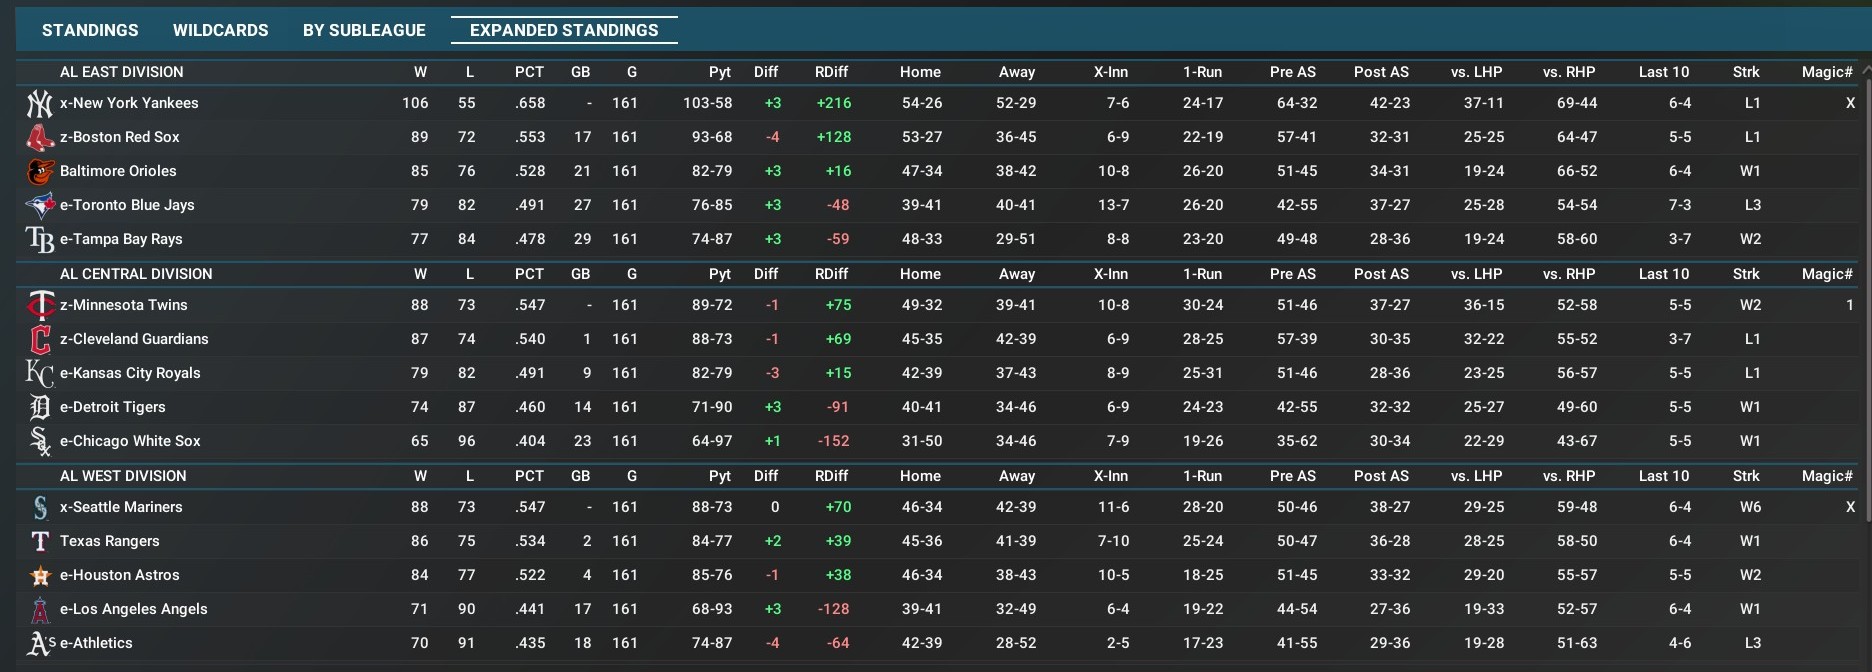Select the Expanded Standings tab
1872x672 pixels.
click(564, 30)
